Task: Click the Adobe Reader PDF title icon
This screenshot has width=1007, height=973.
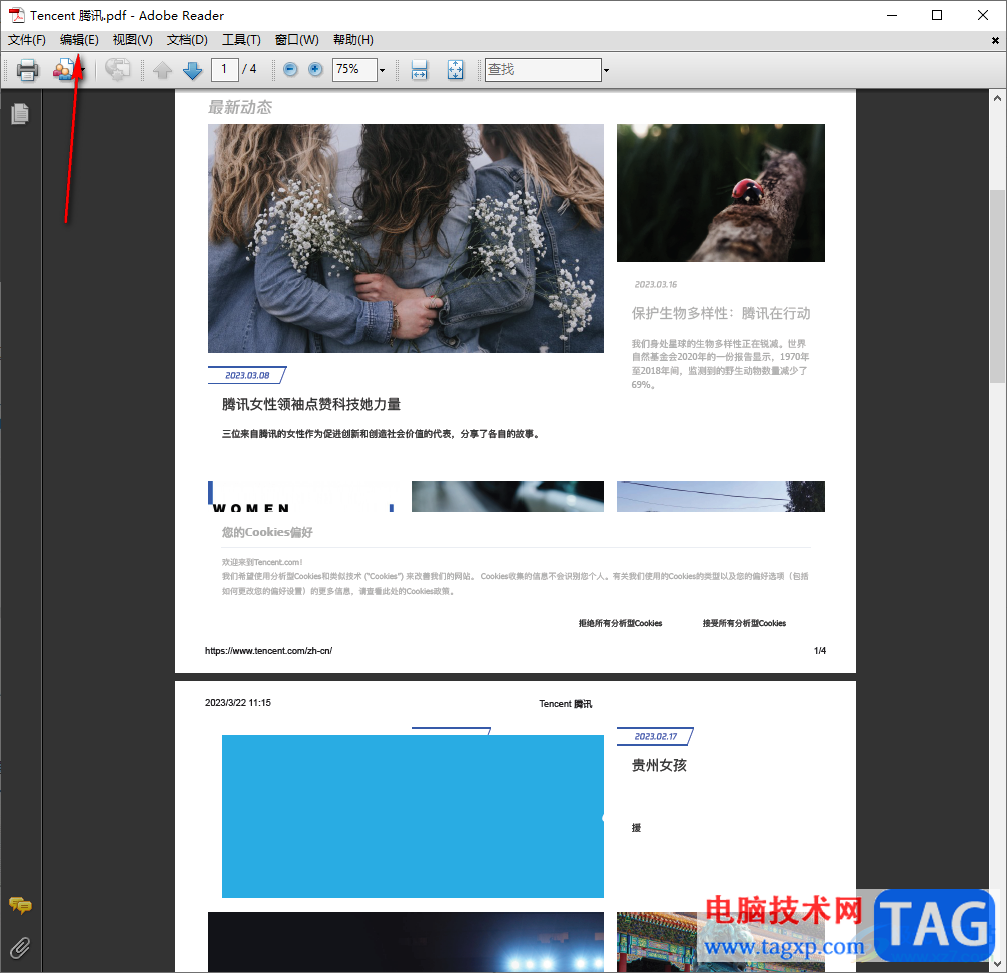Action: click(x=17, y=15)
